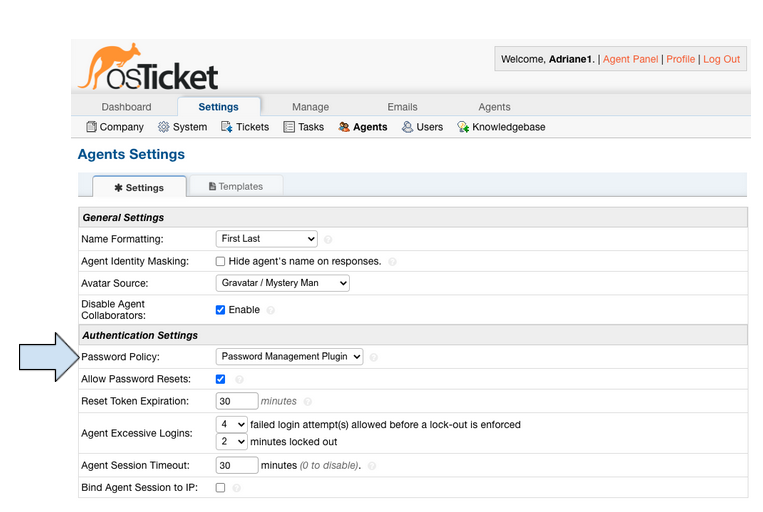Open the Knowledgebase settings icon
The image size is (763, 512).
[463, 127]
